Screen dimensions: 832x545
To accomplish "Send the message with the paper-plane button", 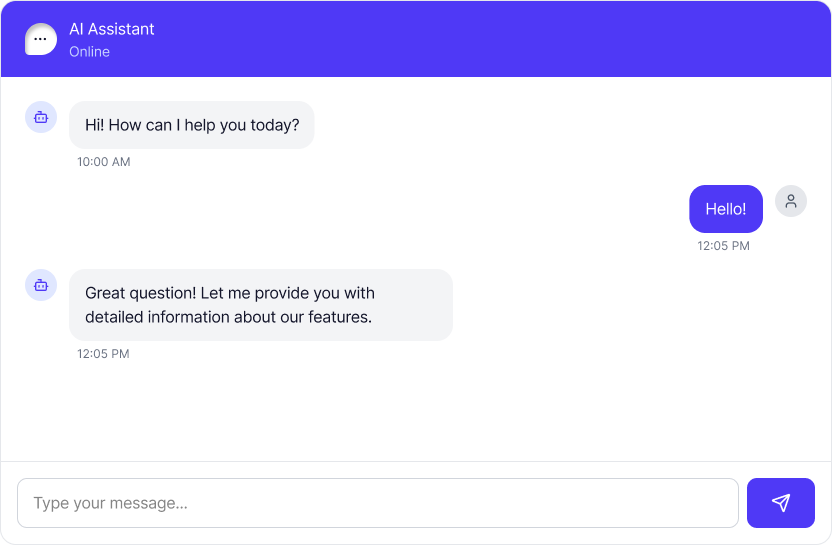I will tap(781, 503).
